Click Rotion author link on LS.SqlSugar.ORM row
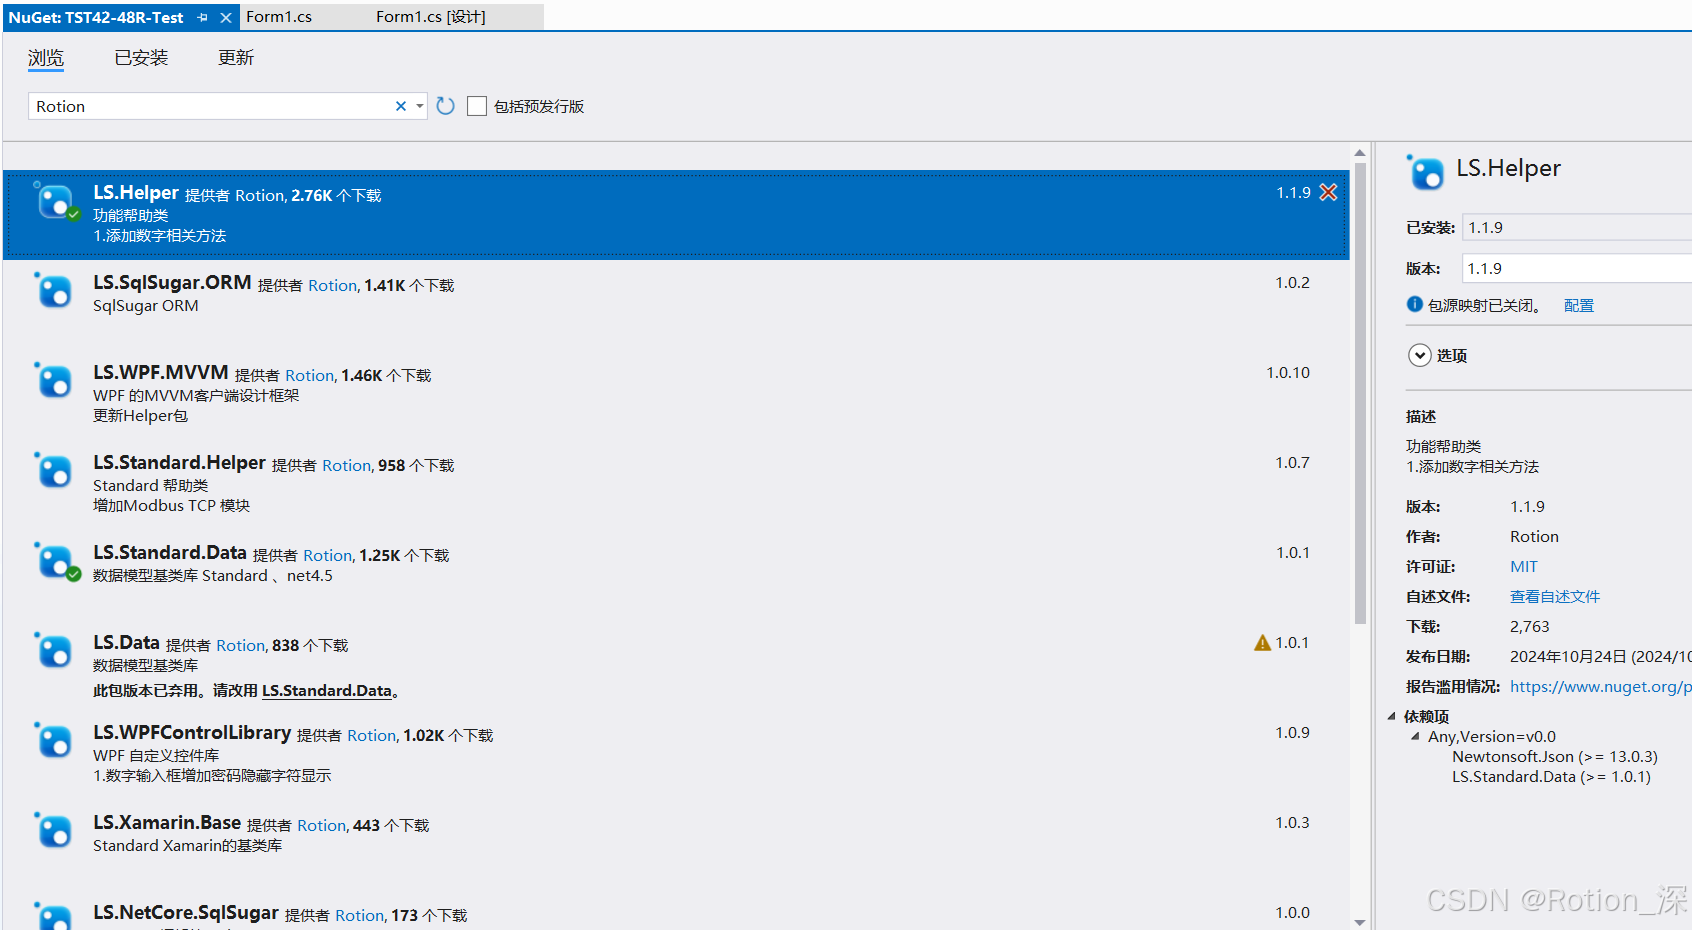The height and width of the screenshot is (930, 1692). (x=332, y=286)
